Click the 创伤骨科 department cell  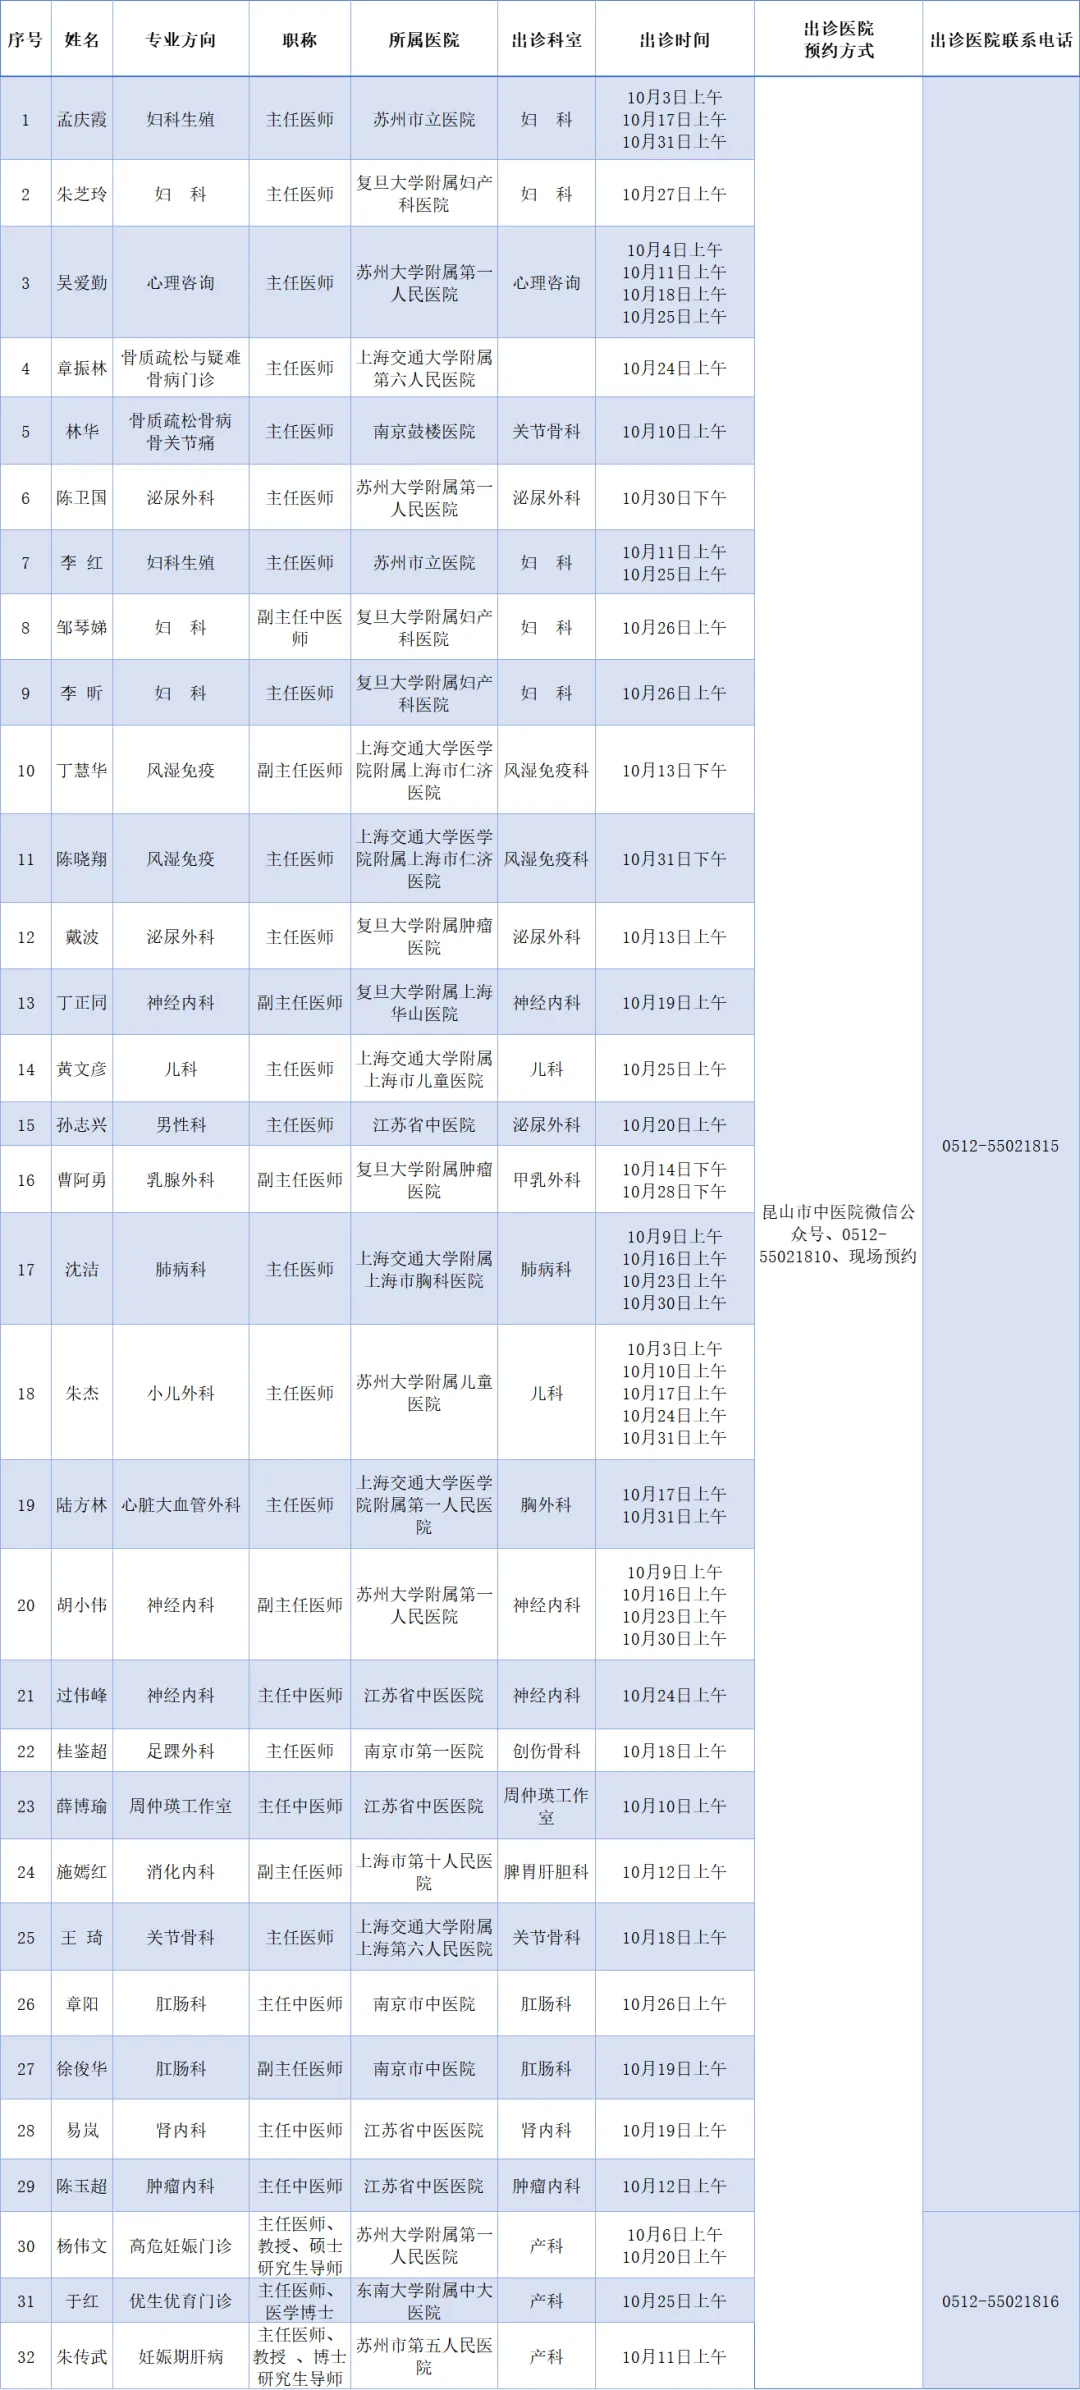(x=546, y=1751)
